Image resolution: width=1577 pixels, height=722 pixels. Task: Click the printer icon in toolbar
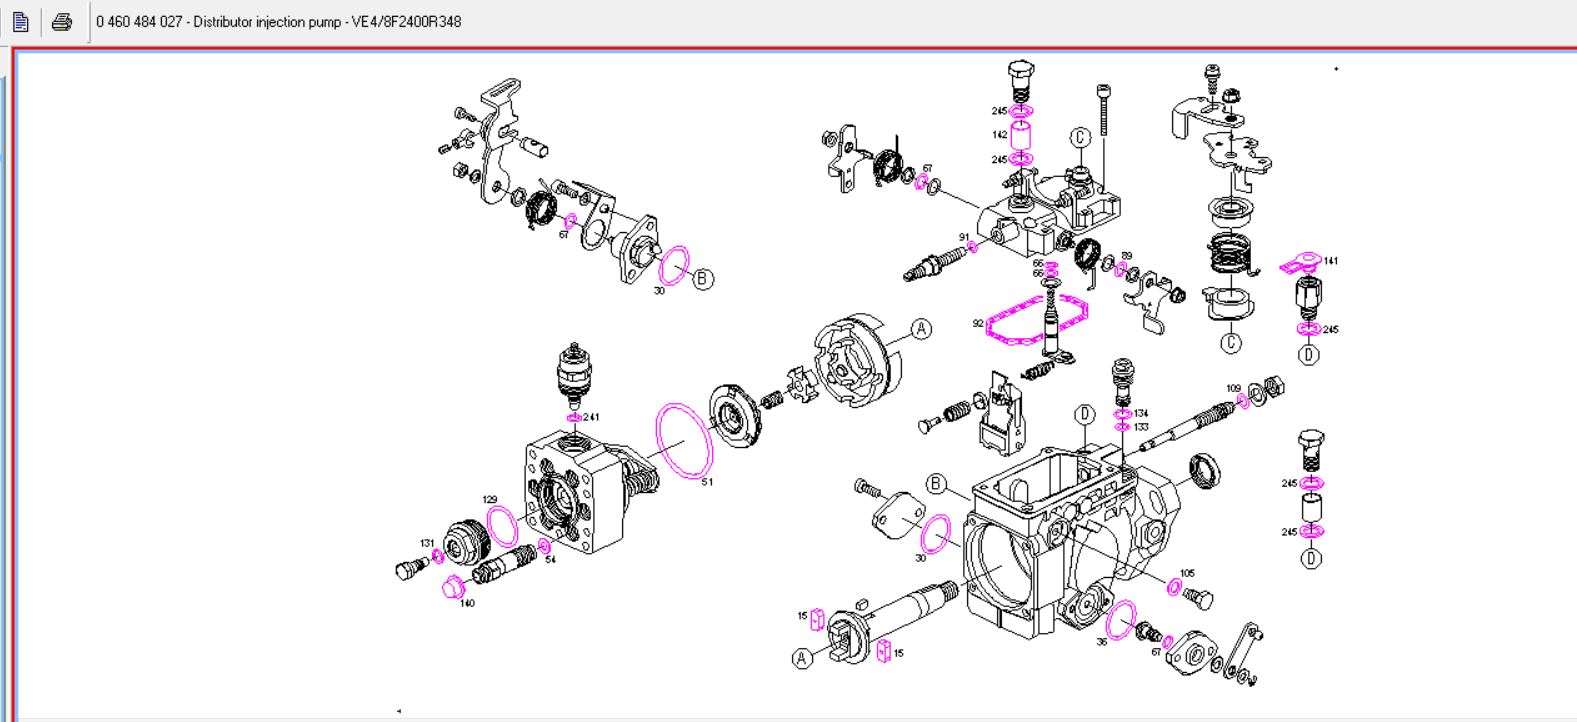point(62,22)
